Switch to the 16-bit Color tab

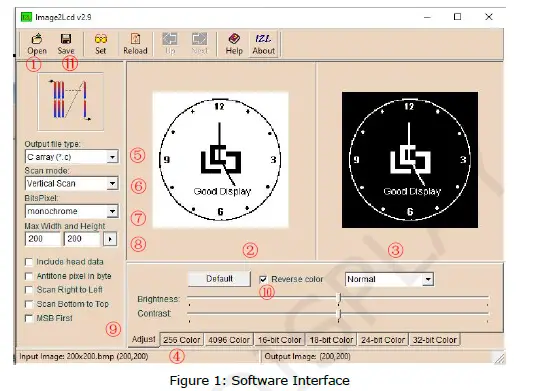(280, 340)
